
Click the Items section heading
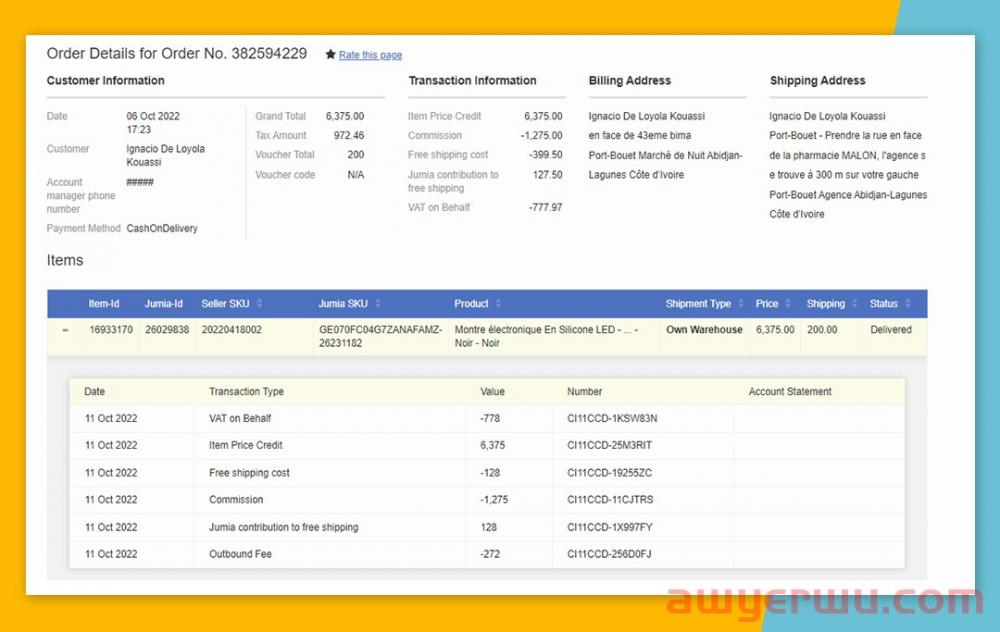coord(65,260)
